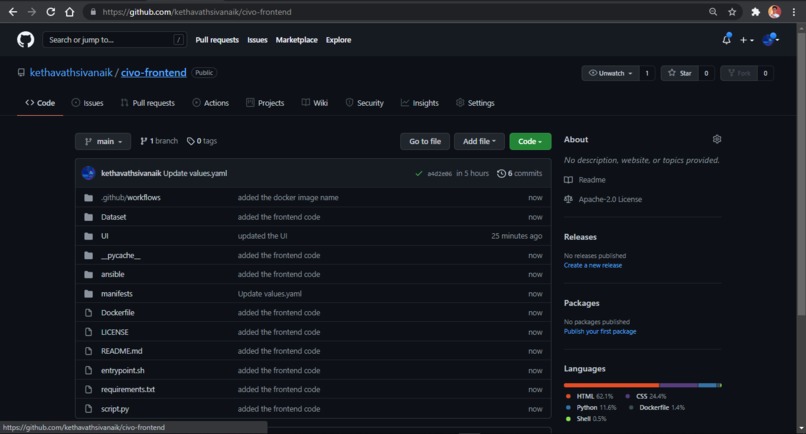Select the Code tab
The width and height of the screenshot is (806, 434).
click(x=40, y=103)
